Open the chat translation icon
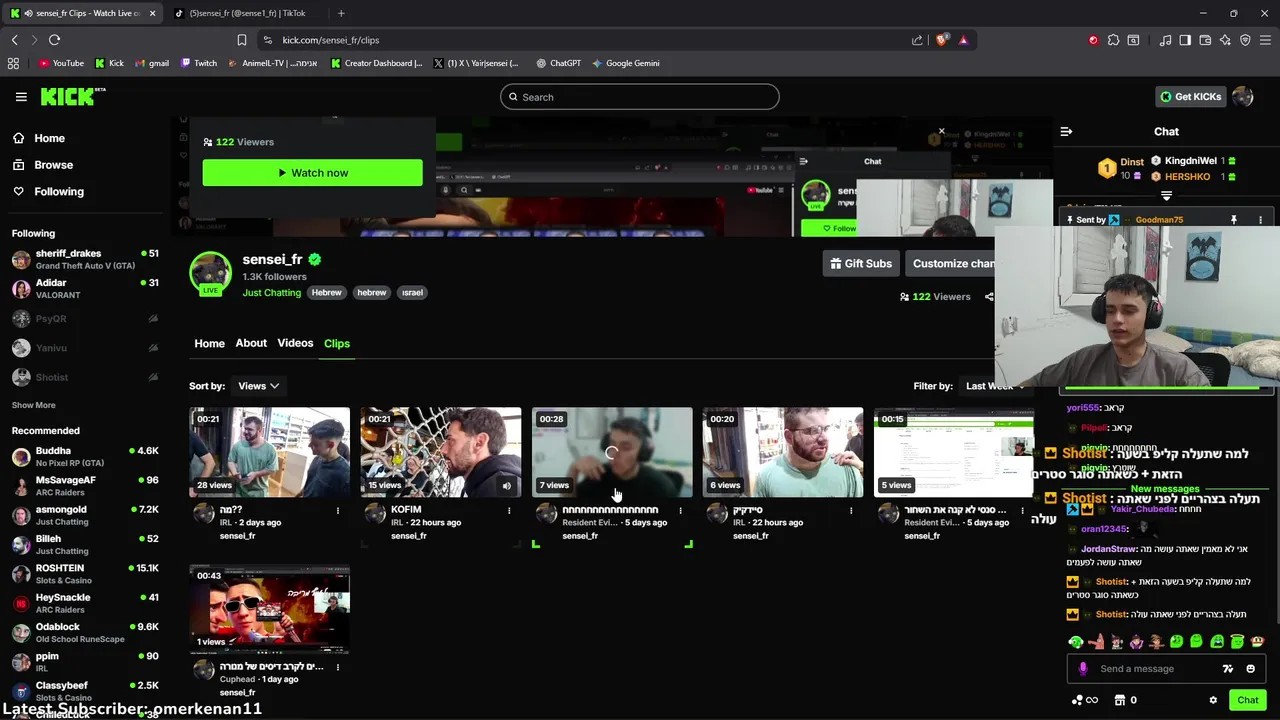The height and width of the screenshot is (720, 1280). click(1228, 669)
